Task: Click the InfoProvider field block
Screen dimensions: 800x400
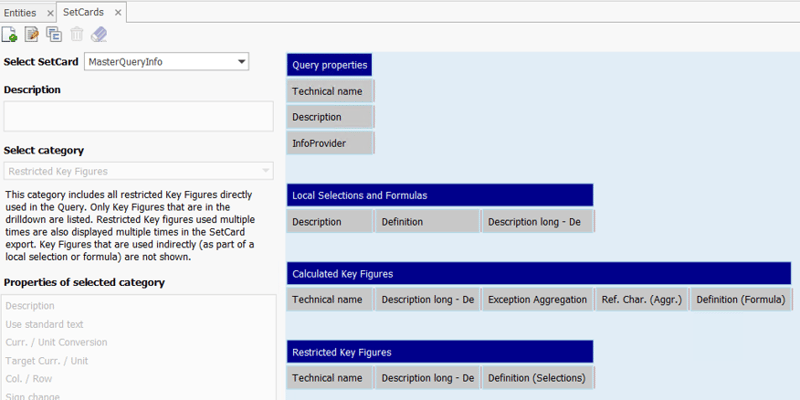Action: pyautogui.click(x=330, y=143)
